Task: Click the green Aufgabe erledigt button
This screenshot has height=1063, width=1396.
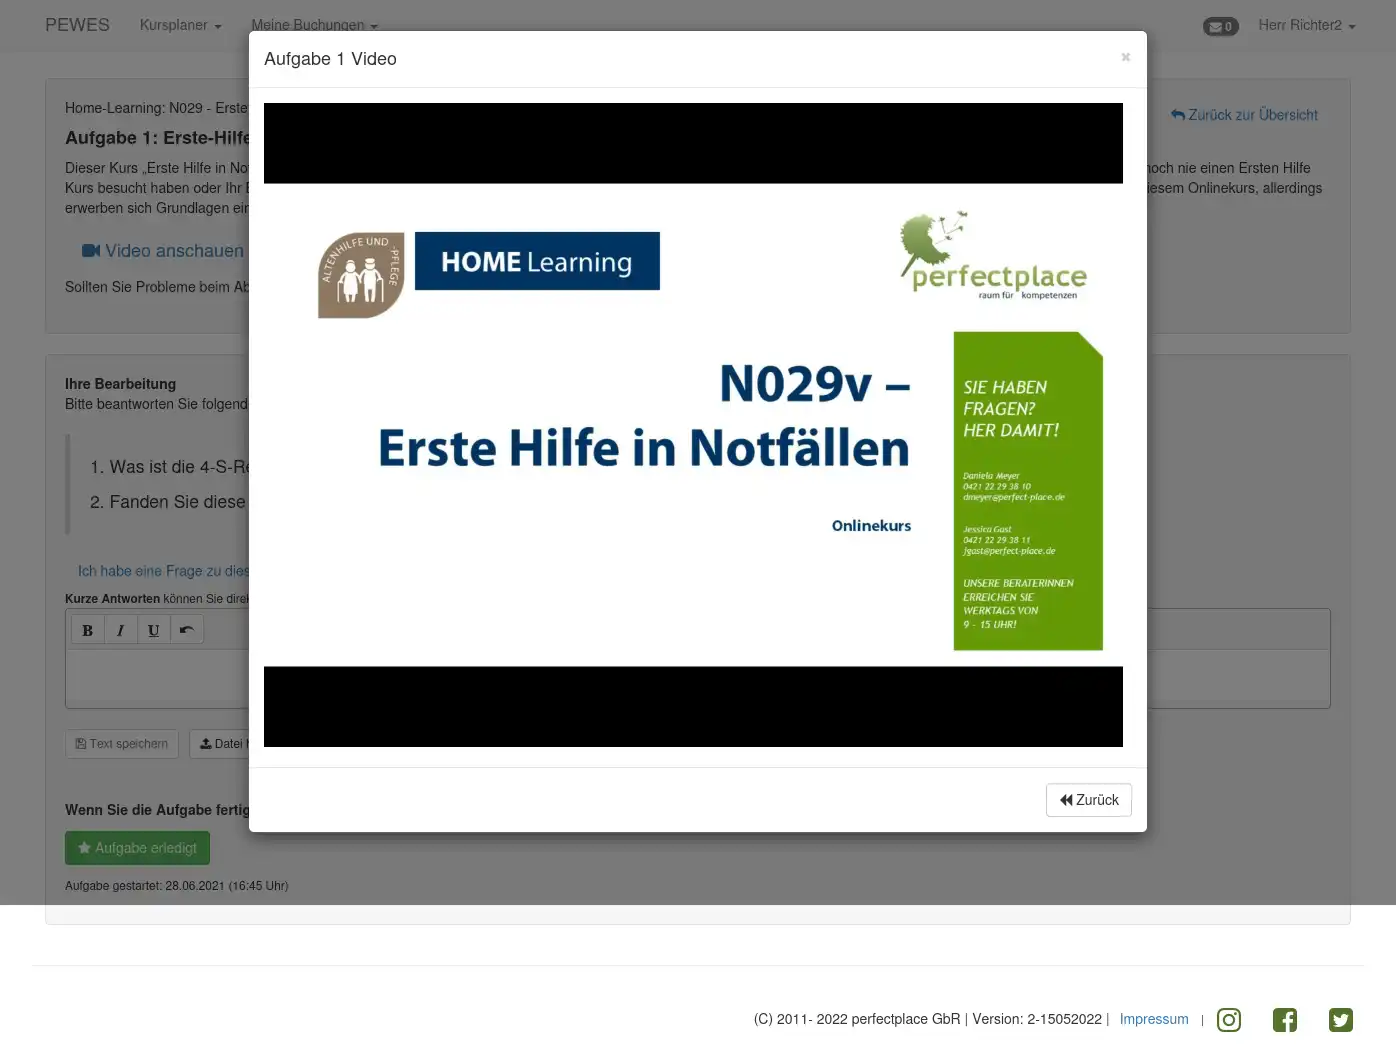Action: point(137,848)
